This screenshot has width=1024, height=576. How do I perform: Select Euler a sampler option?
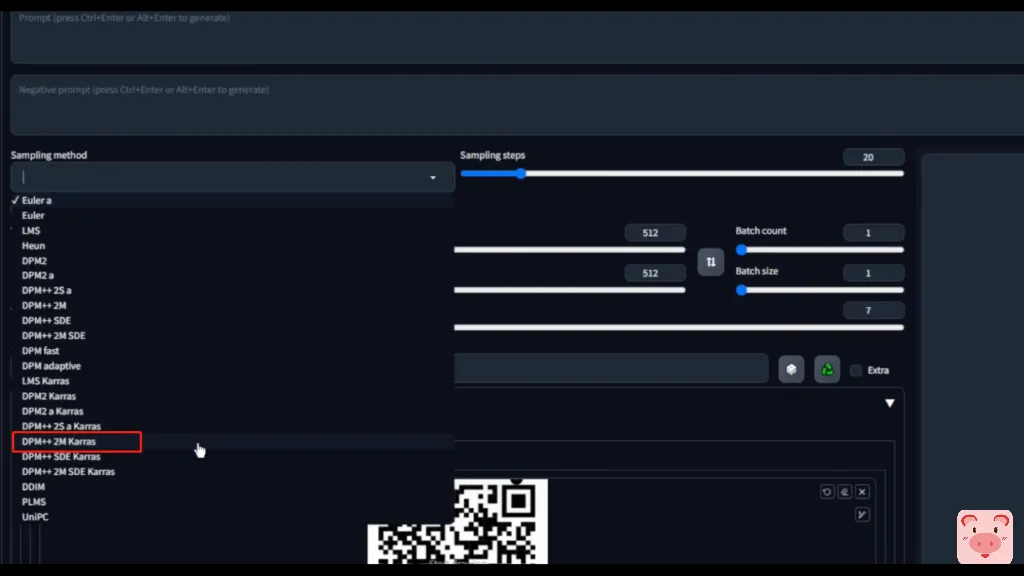[x=232, y=200]
